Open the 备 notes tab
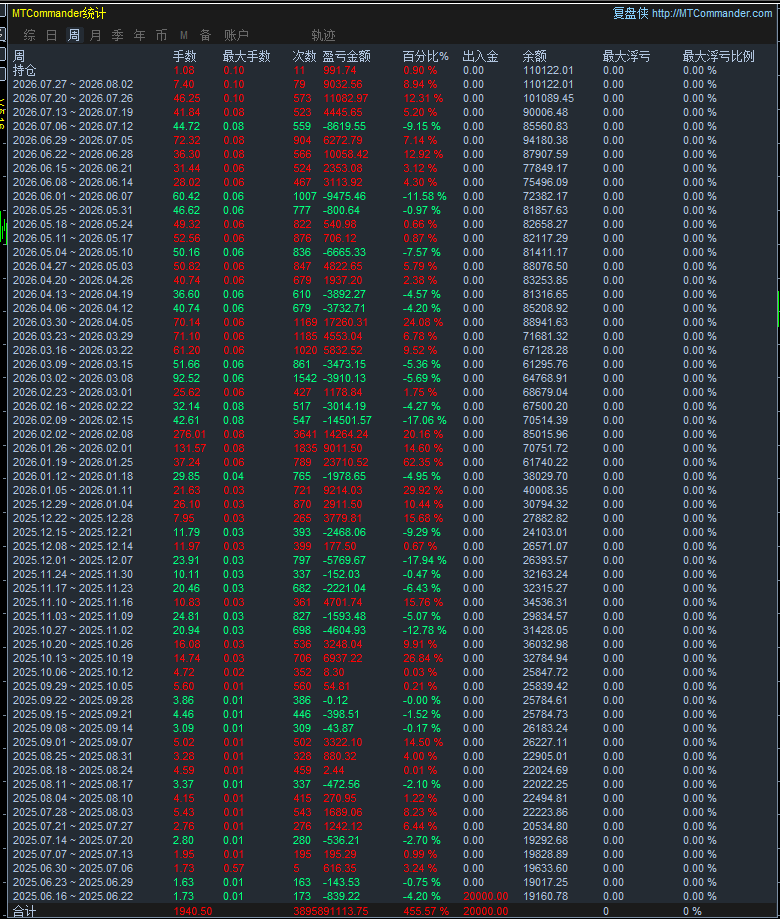The image size is (780, 919). 205,35
